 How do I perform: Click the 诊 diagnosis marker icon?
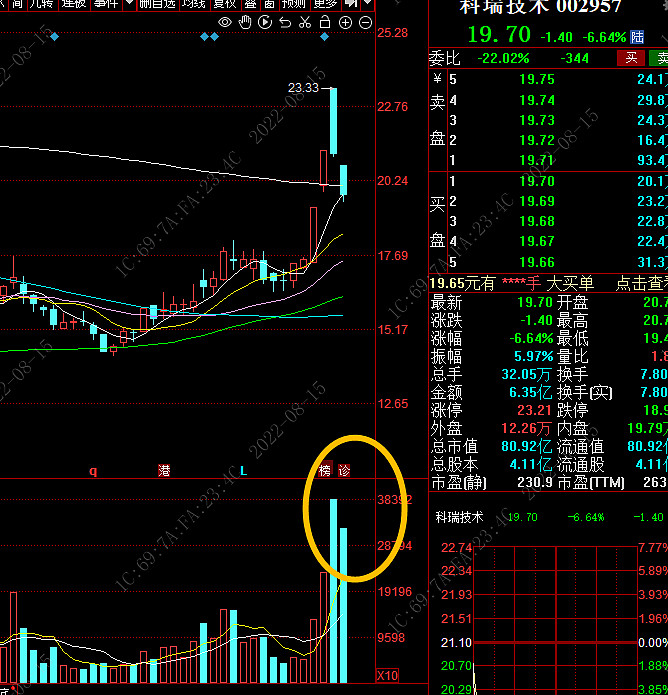pyautogui.click(x=344, y=470)
